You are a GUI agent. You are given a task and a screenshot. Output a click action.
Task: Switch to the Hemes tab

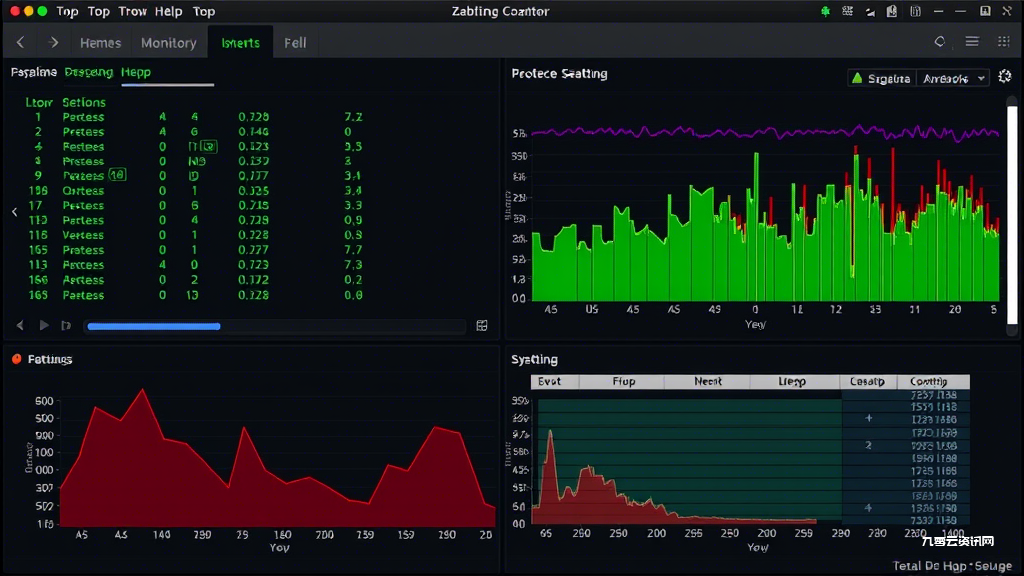(101, 42)
